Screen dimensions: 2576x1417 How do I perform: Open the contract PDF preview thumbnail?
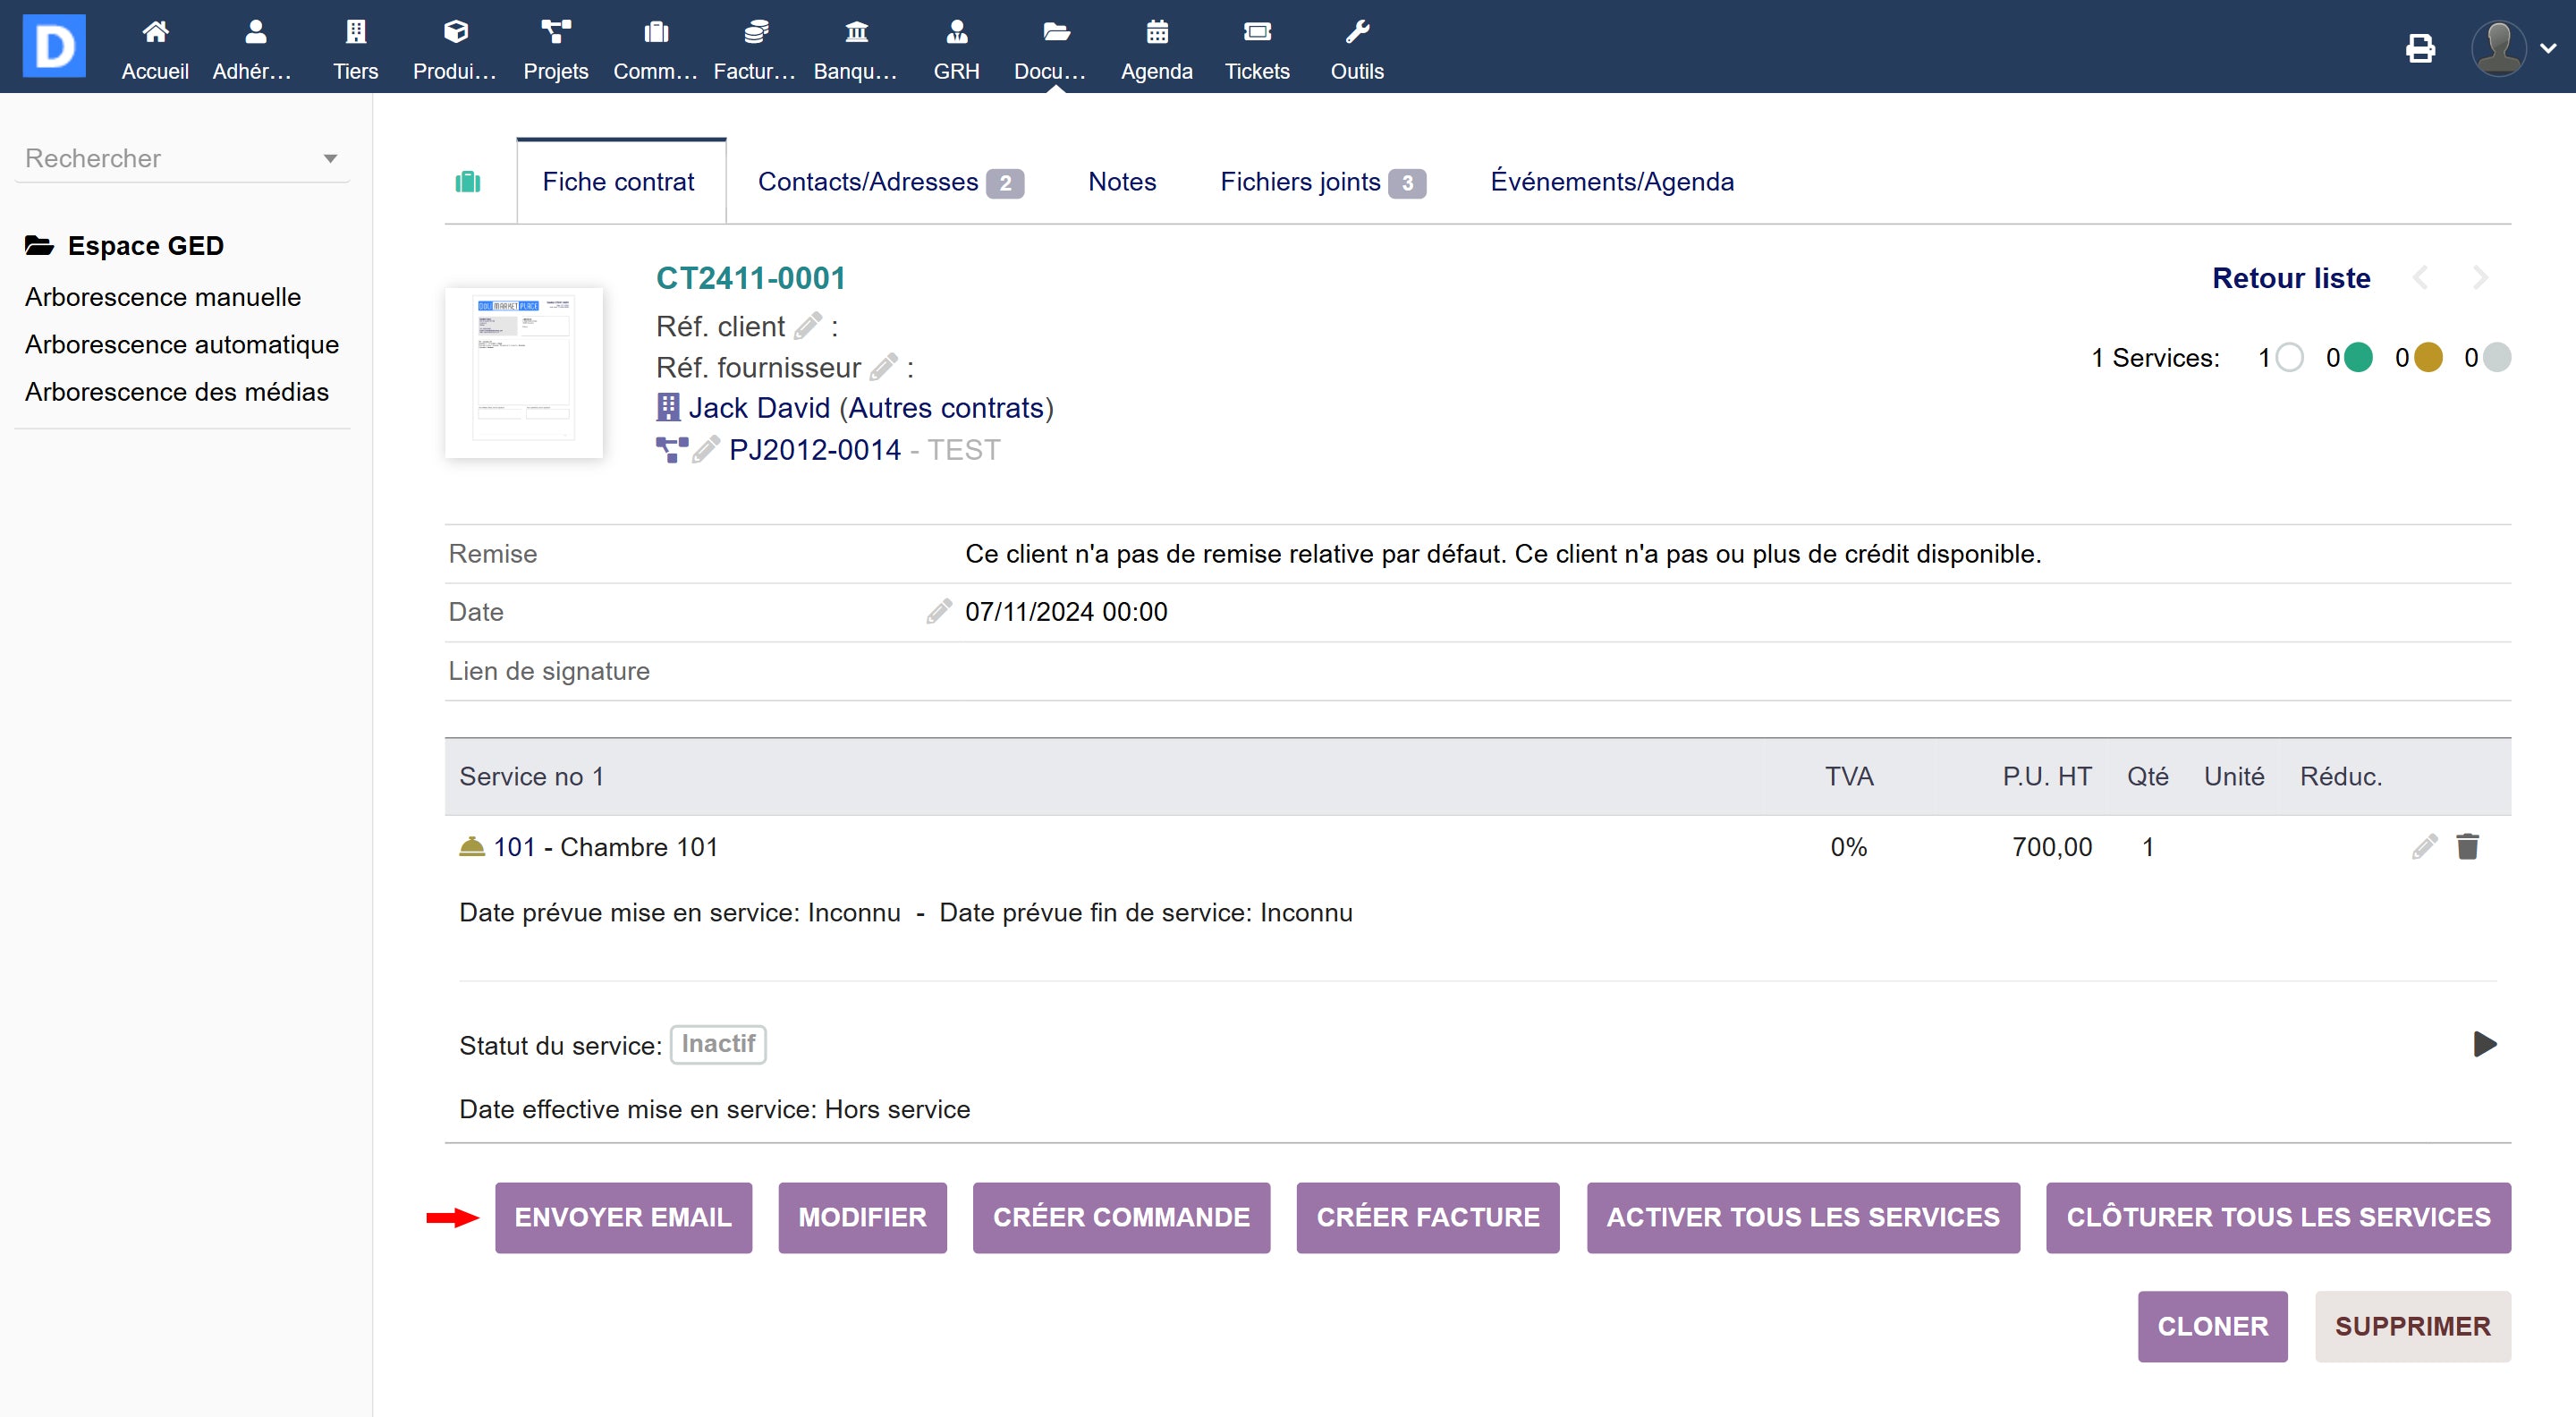(x=523, y=372)
